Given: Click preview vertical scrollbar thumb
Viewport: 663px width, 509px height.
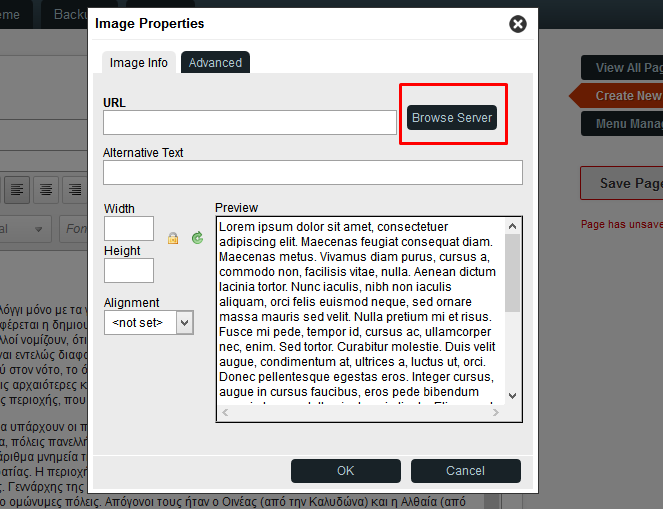Looking at the screenshot, I should [x=512, y=273].
